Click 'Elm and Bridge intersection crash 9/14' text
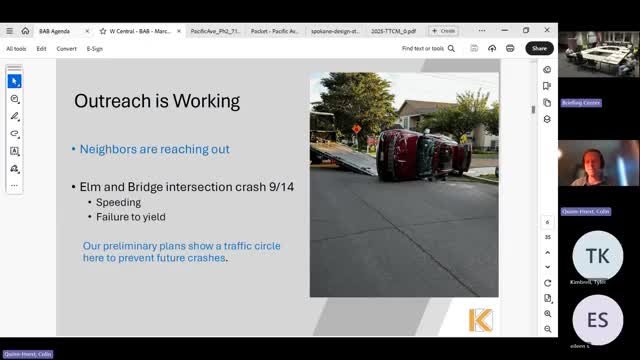Image resolution: width=640 pixels, height=360 pixels. (187, 187)
